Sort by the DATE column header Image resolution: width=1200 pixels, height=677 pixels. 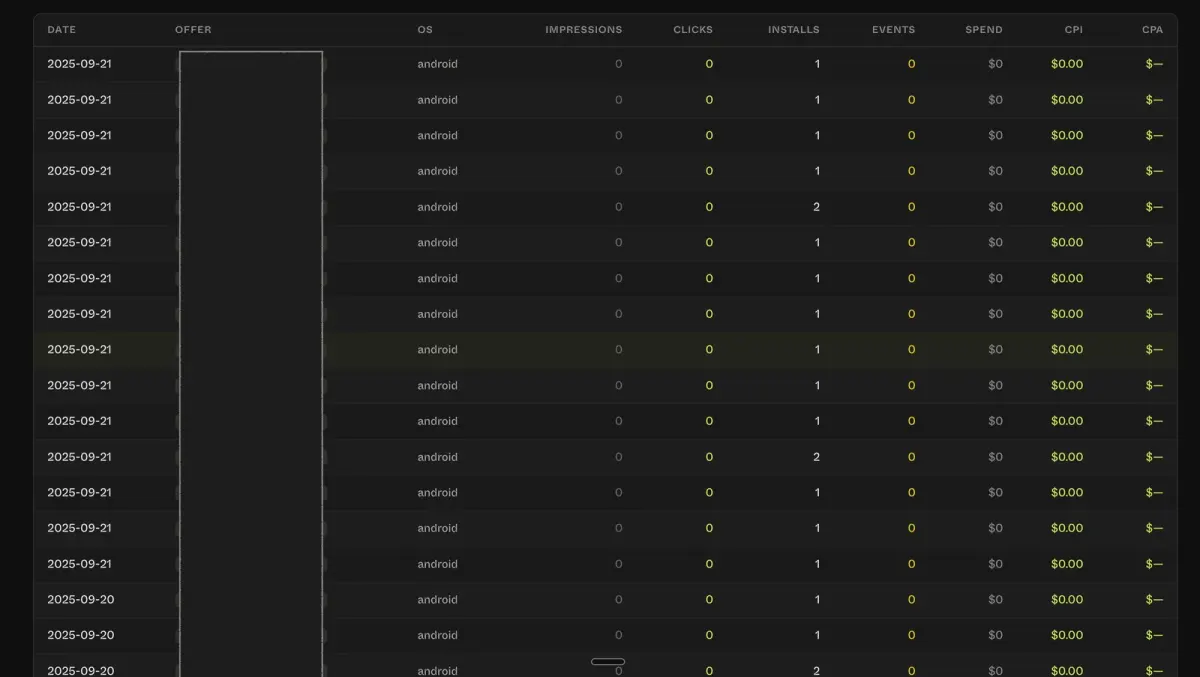click(61, 30)
